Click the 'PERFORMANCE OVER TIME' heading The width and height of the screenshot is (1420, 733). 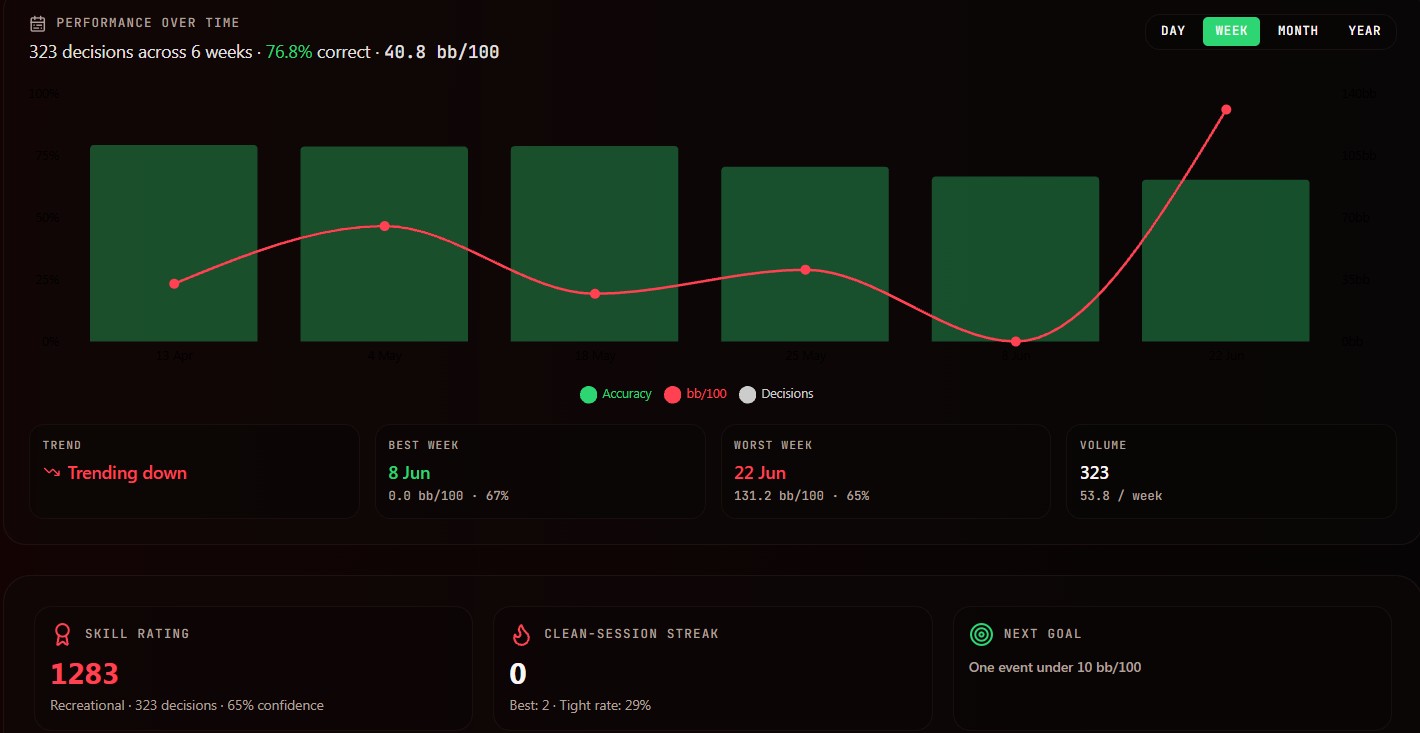(x=148, y=23)
